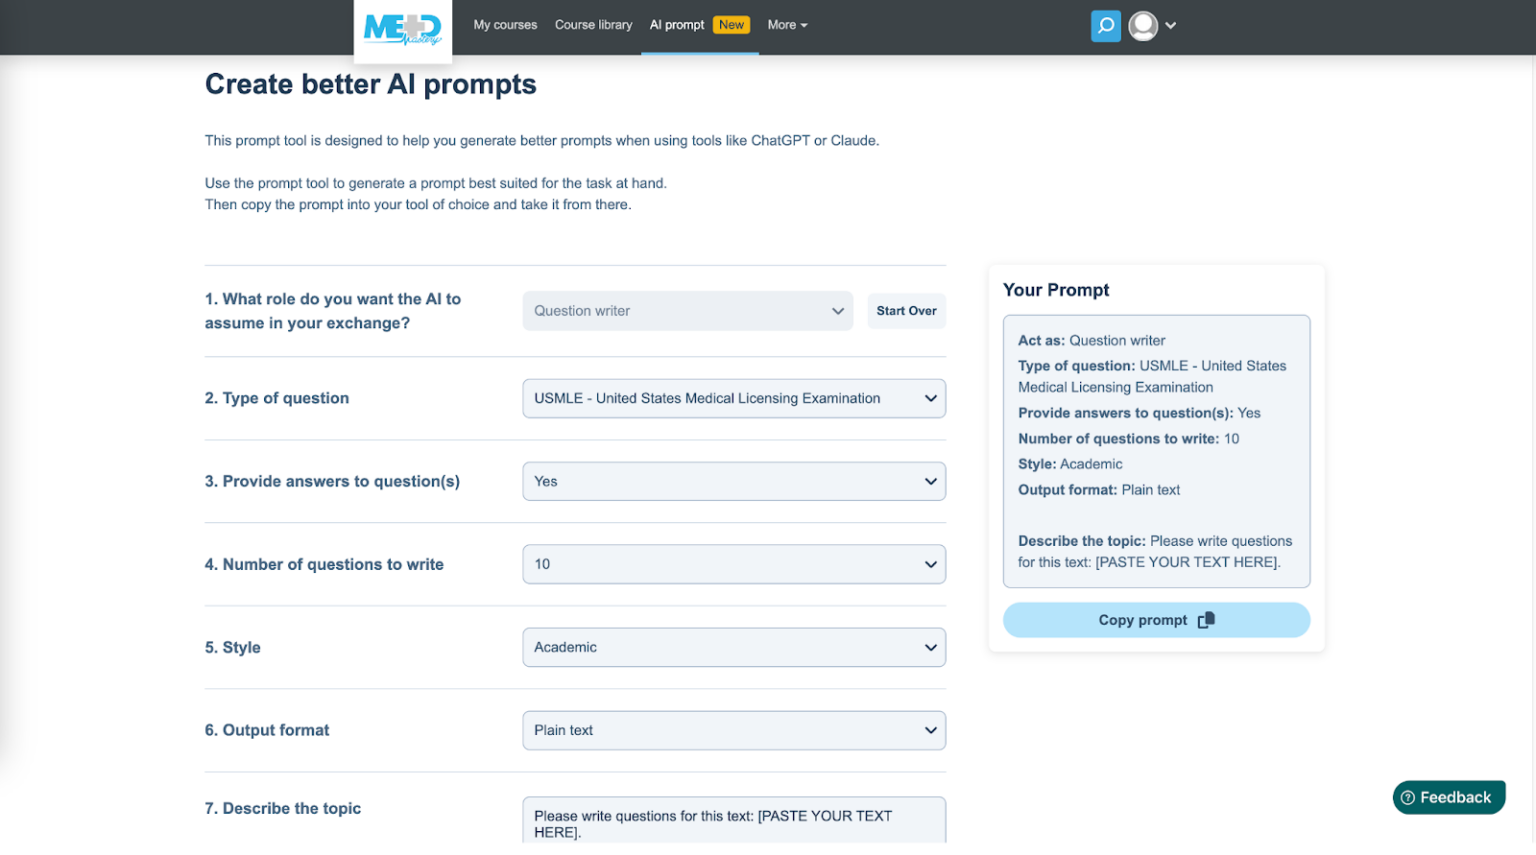Open the USMLE question type dropdown
The image size is (1536, 855).
pos(733,398)
